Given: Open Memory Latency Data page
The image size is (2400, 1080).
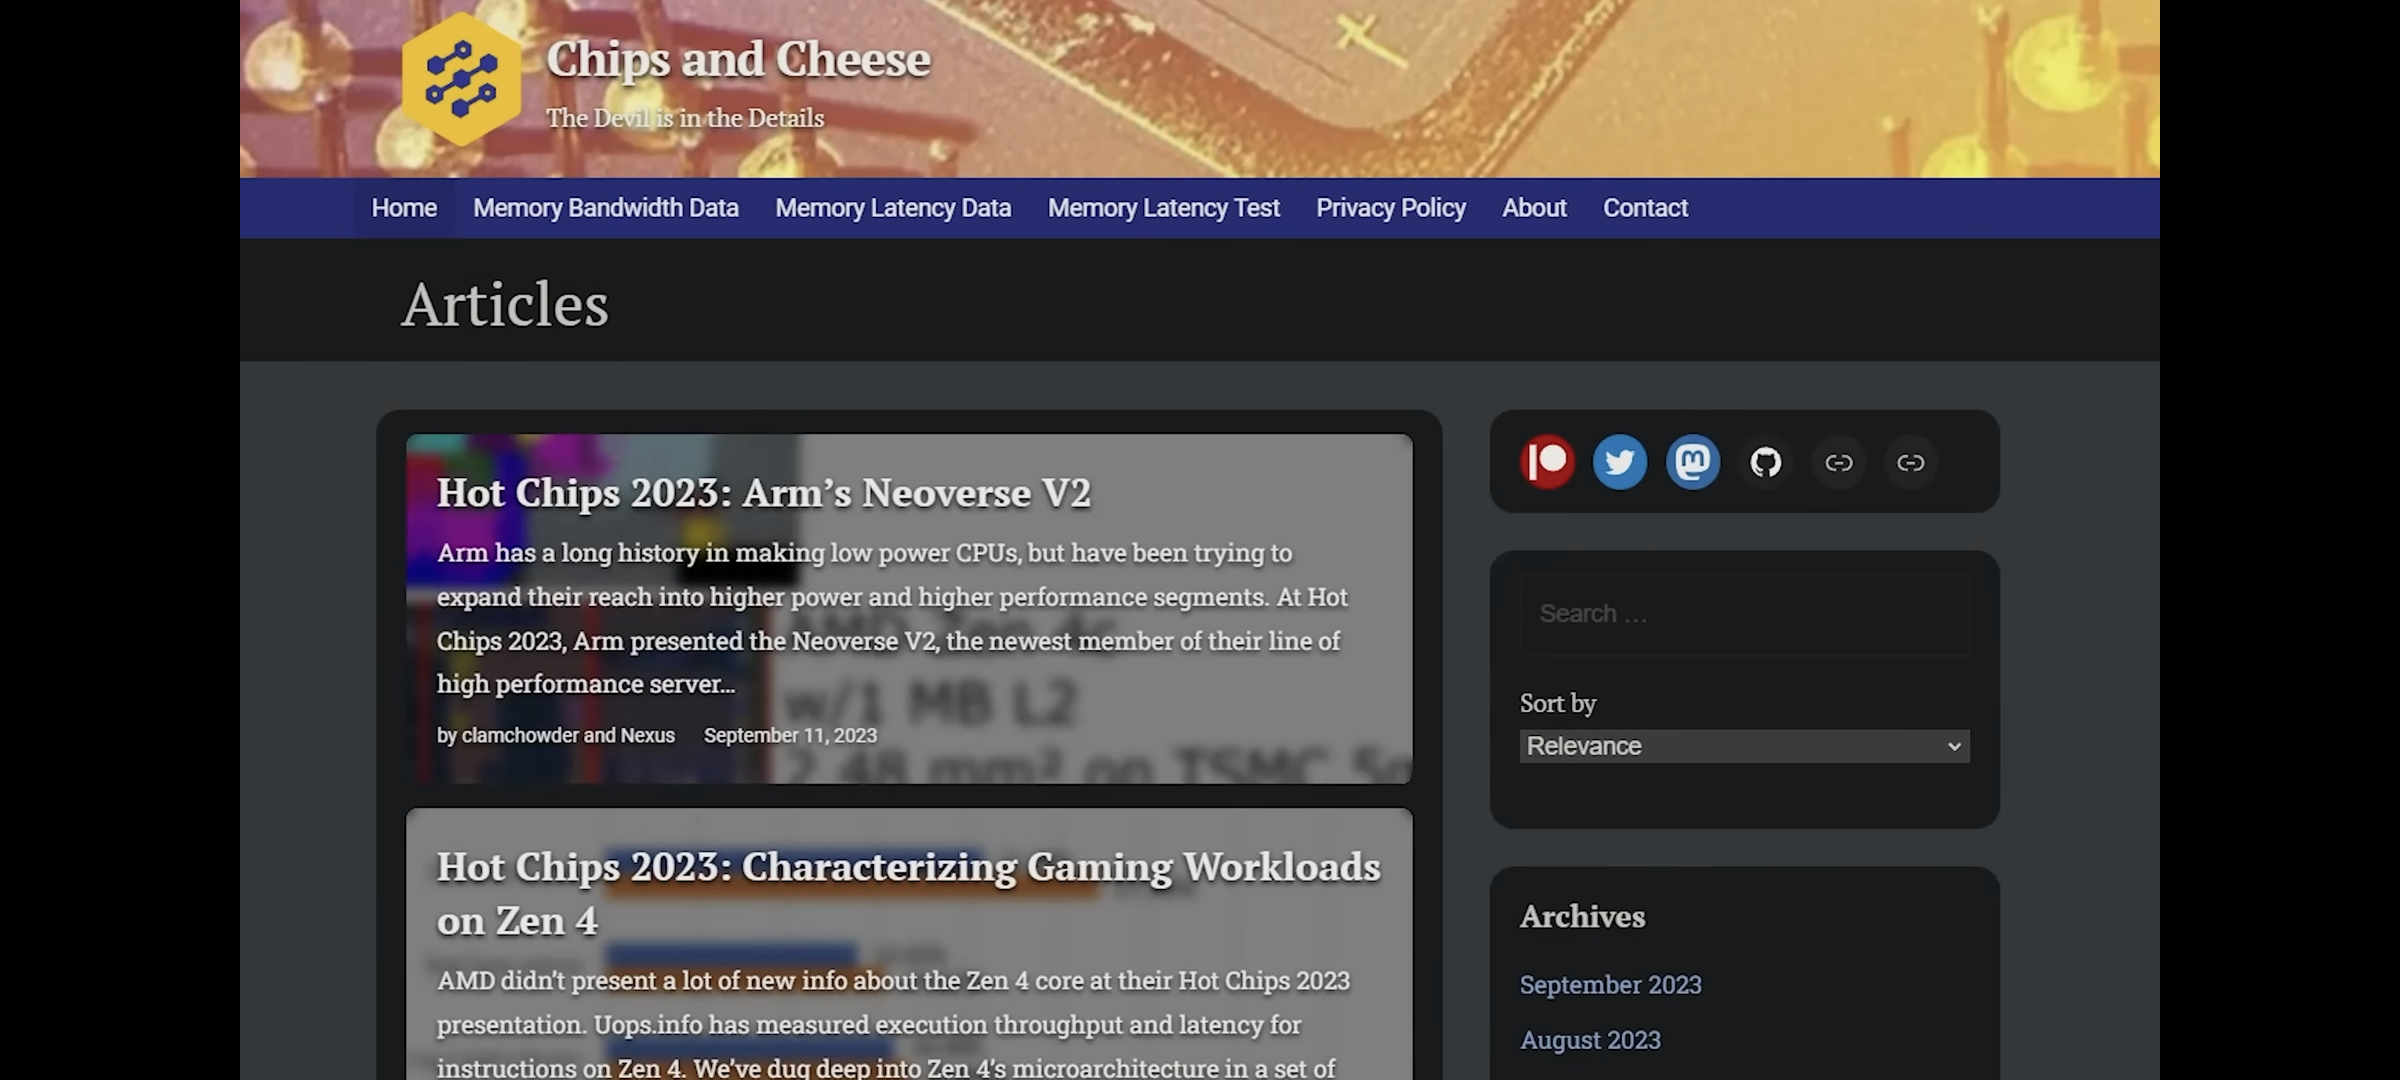Looking at the screenshot, I should (x=893, y=208).
